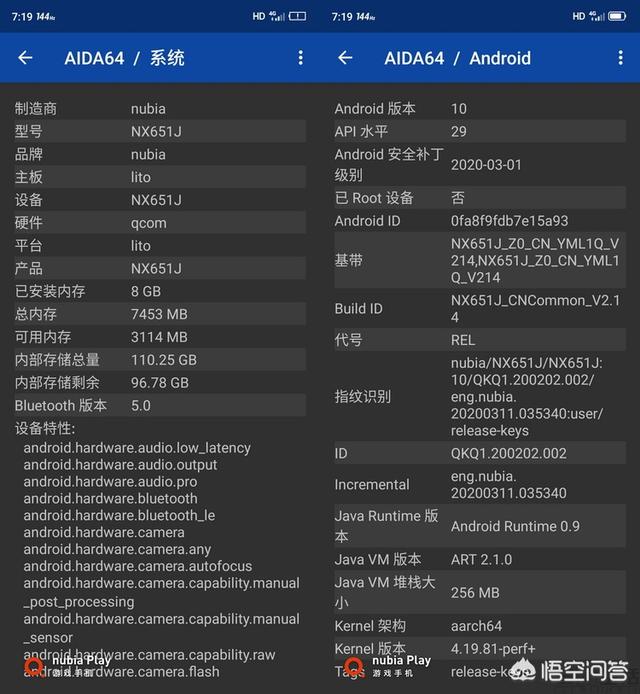Image resolution: width=640 pixels, height=694 pixels.
Task: Select security patch date 2020-03-01
Action: [486, 165]
